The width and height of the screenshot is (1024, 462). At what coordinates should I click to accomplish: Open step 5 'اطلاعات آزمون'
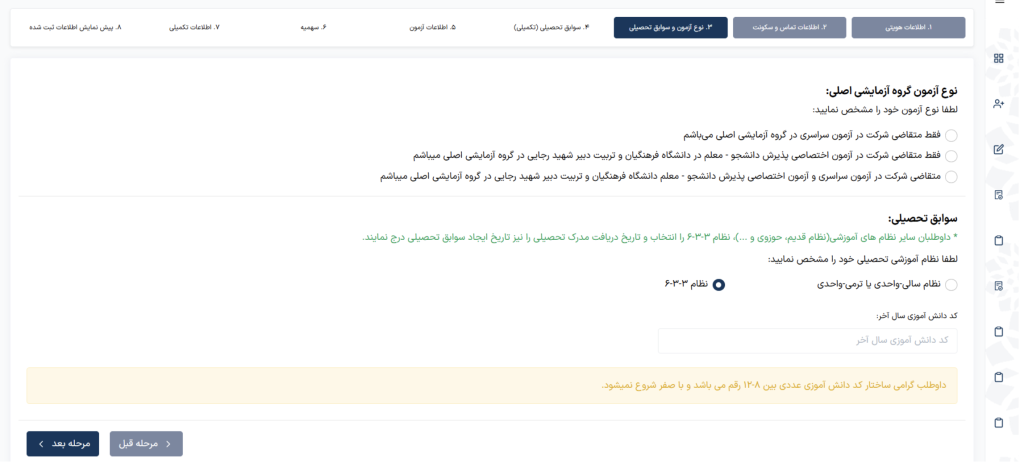click(x=432, y=28)
